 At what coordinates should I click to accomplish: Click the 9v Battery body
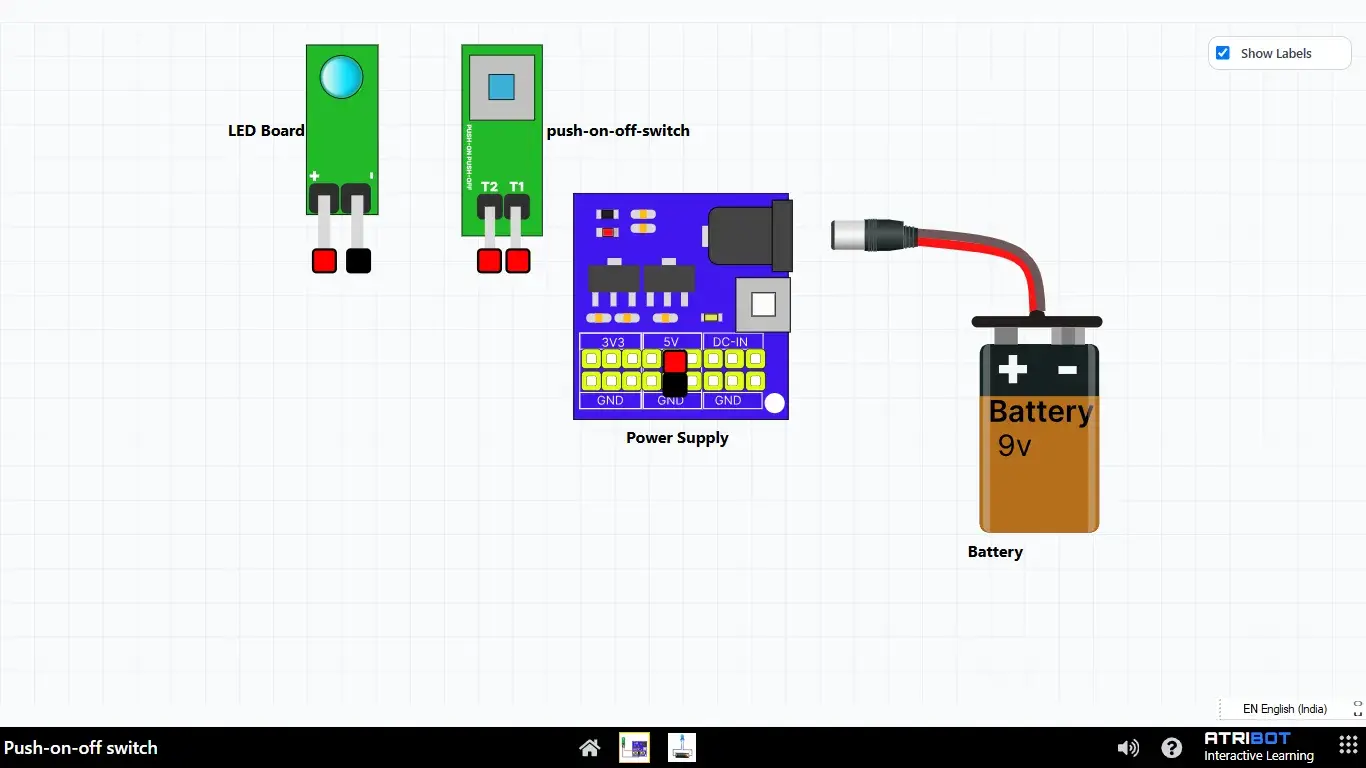[1039, 438]
